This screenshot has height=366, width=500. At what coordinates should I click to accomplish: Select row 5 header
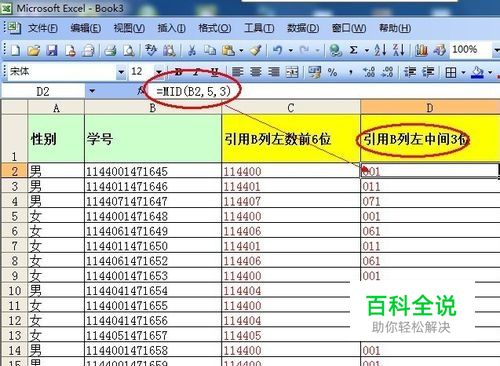click(14, 216)
